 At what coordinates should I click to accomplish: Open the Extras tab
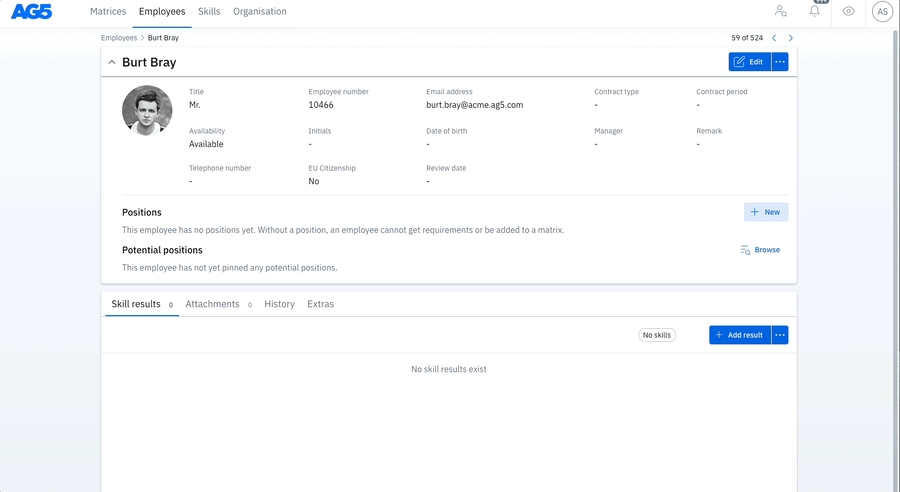[x=320, y=304]
